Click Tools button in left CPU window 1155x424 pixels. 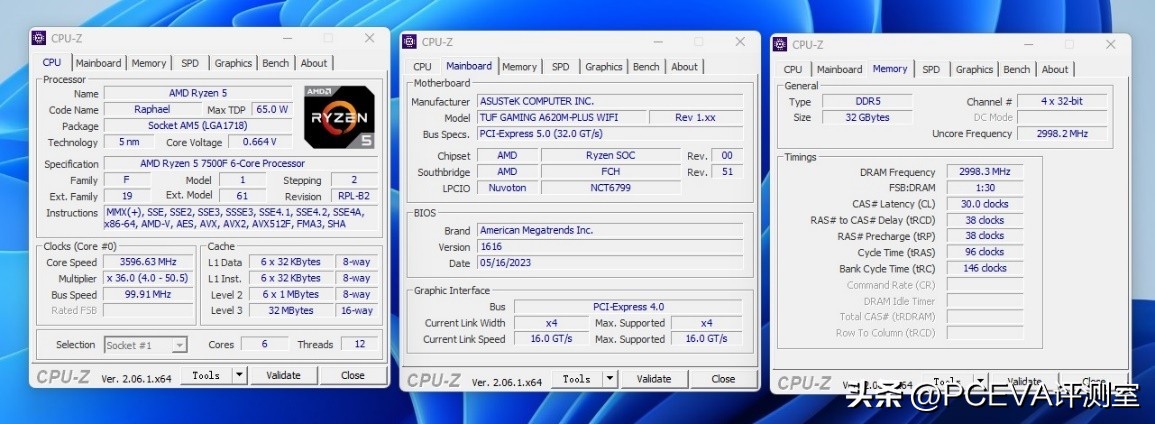click(206, 376)
